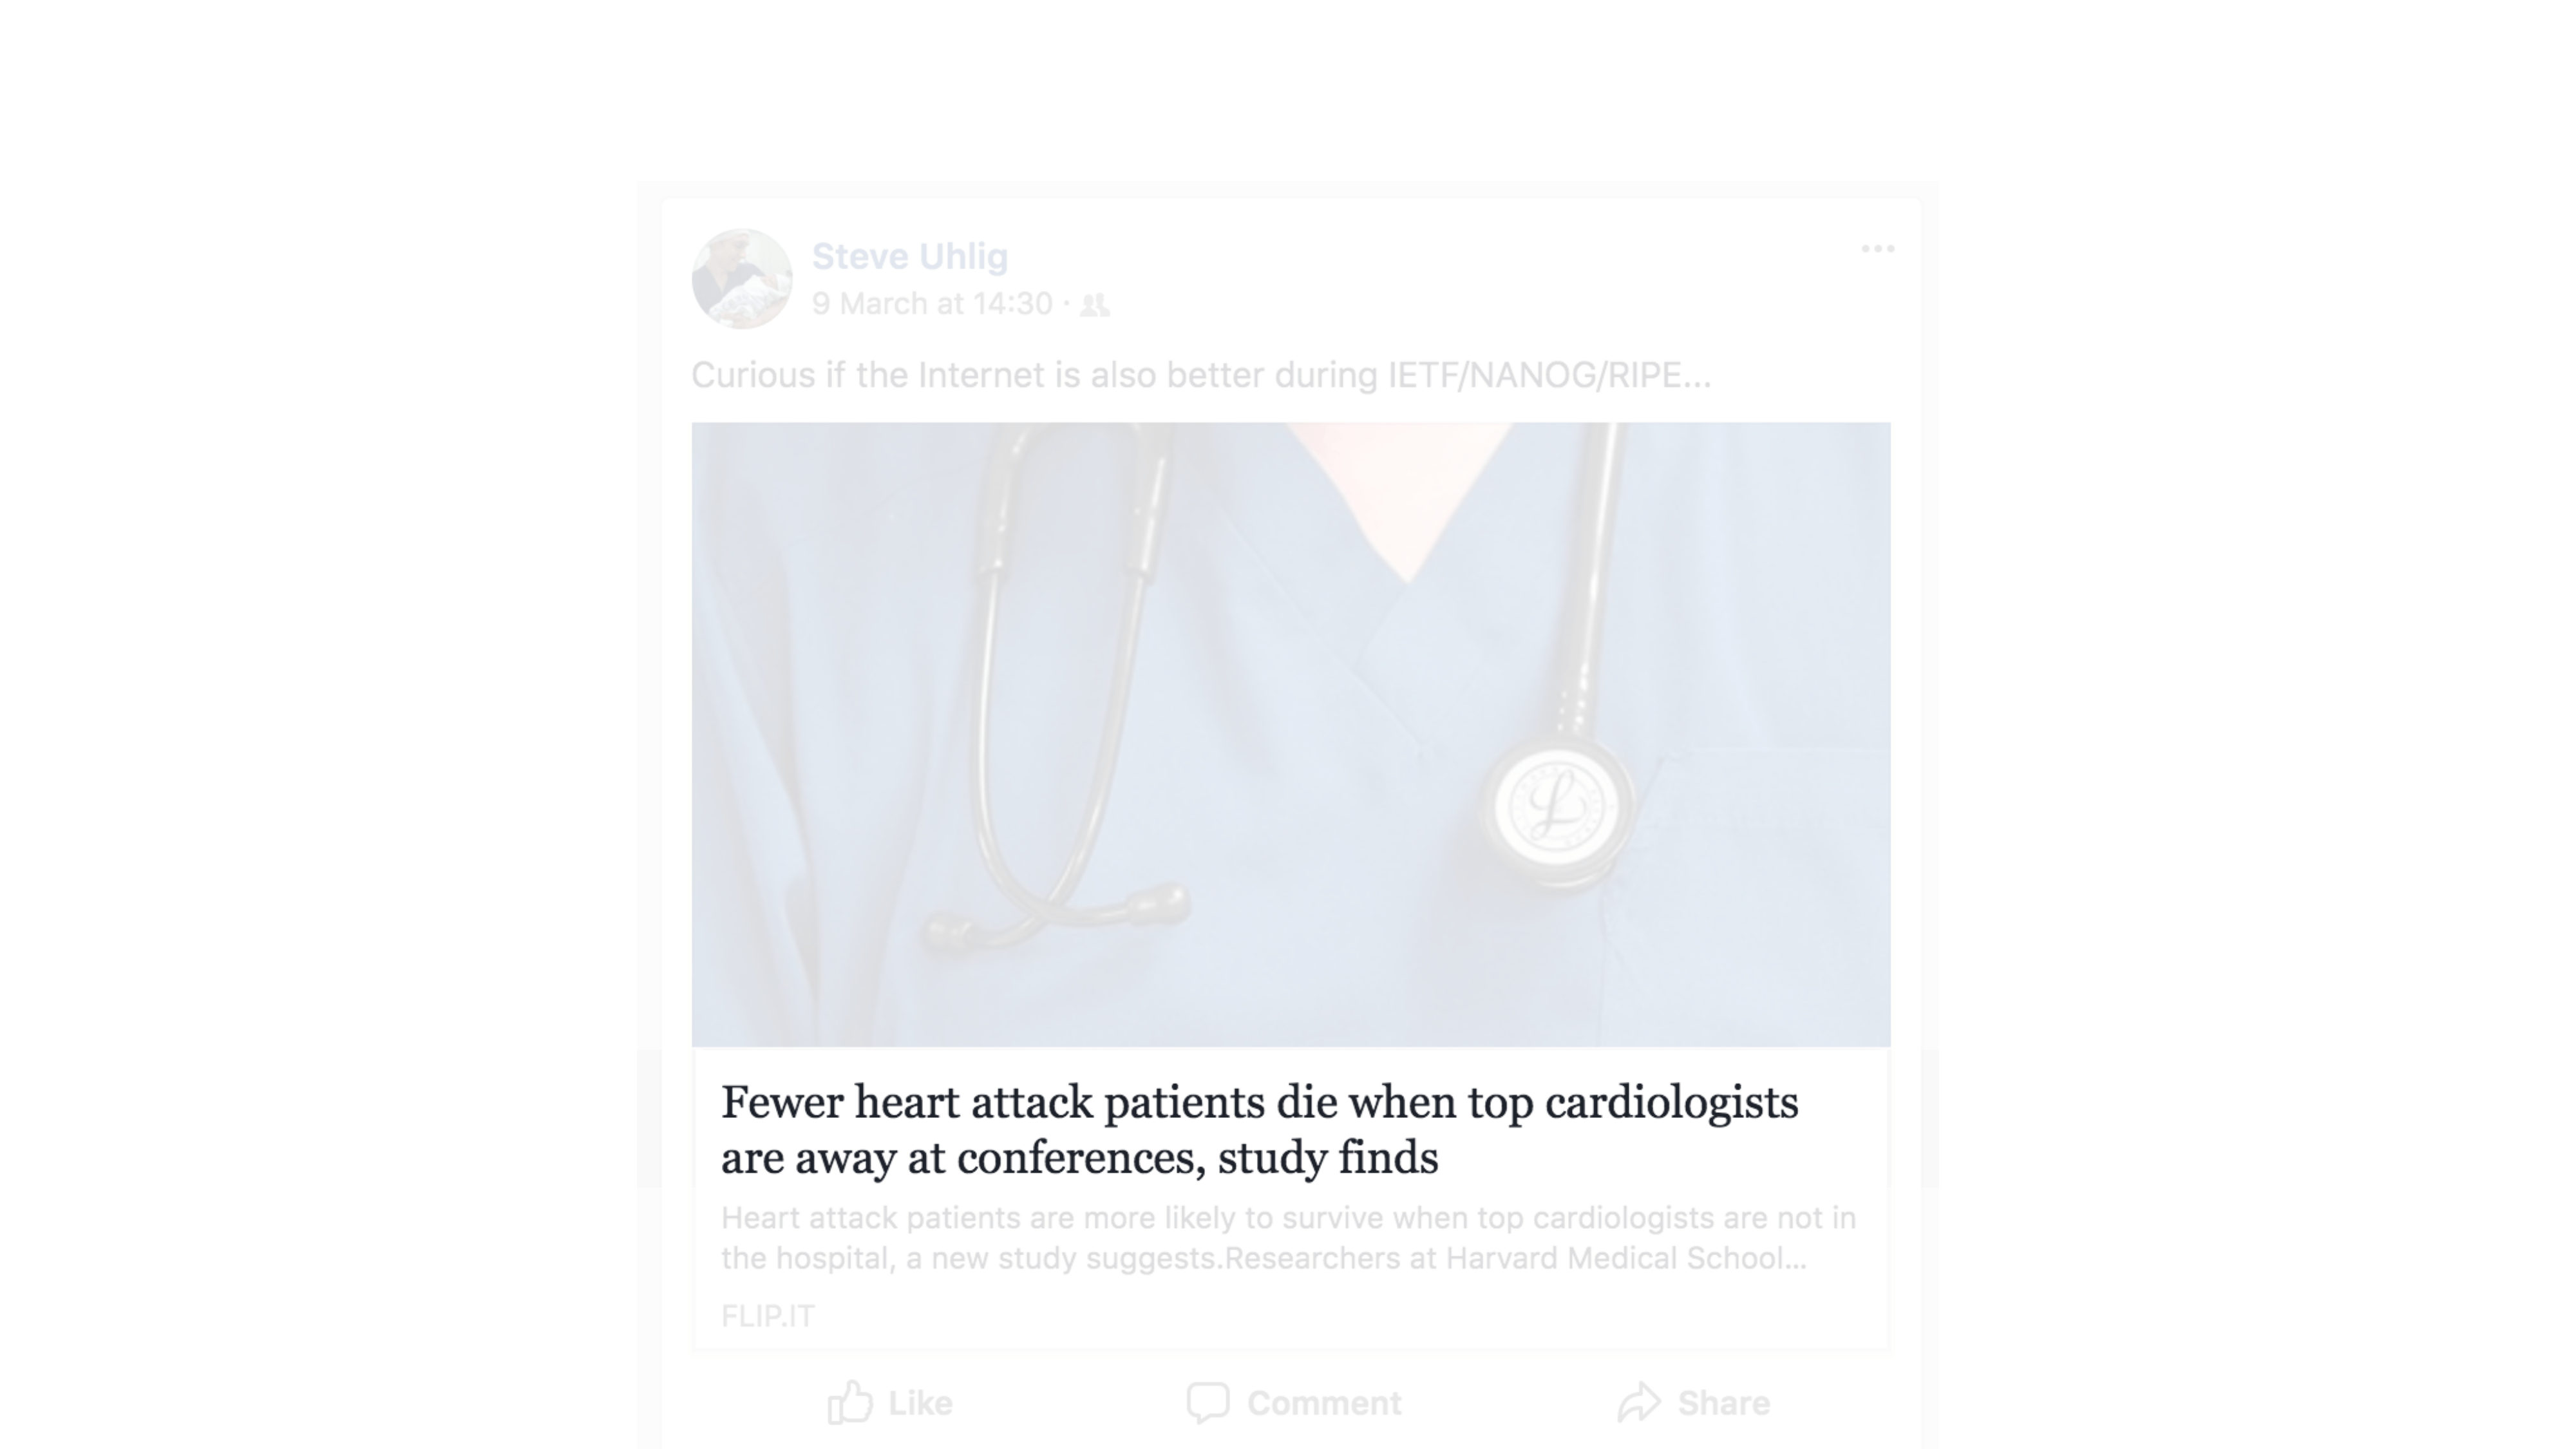This screenshot has height=1449, width=2576.
Task: Click the Share arrow icon
Action: (1639, 1402)
